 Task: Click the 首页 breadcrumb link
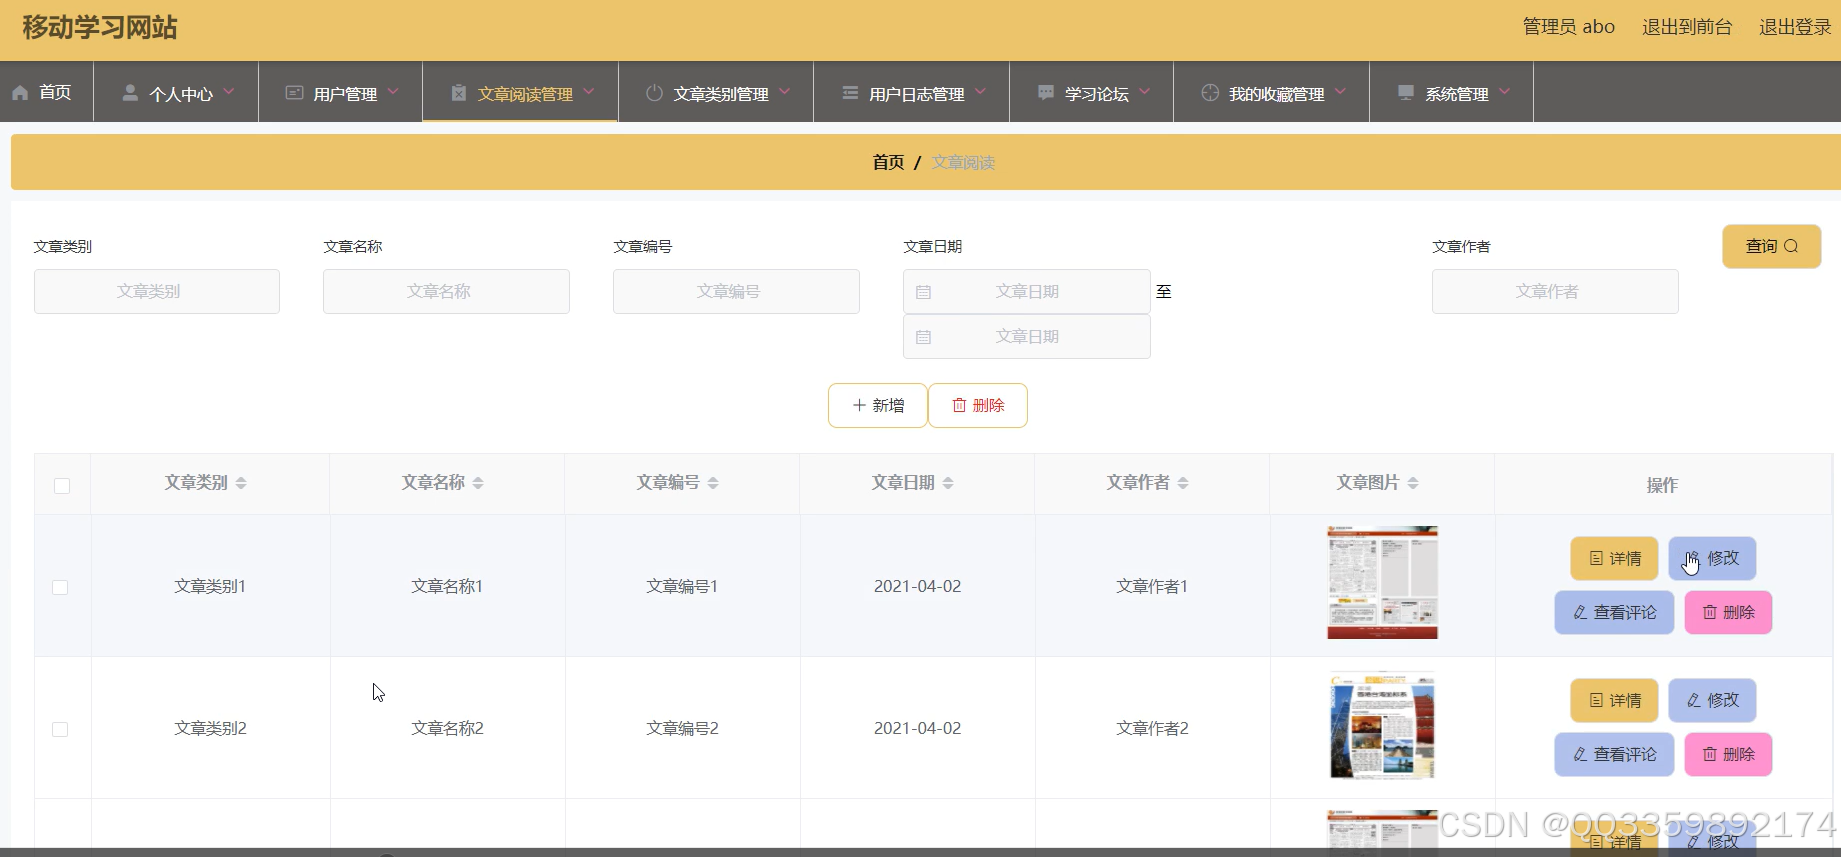tap(888, 162)
